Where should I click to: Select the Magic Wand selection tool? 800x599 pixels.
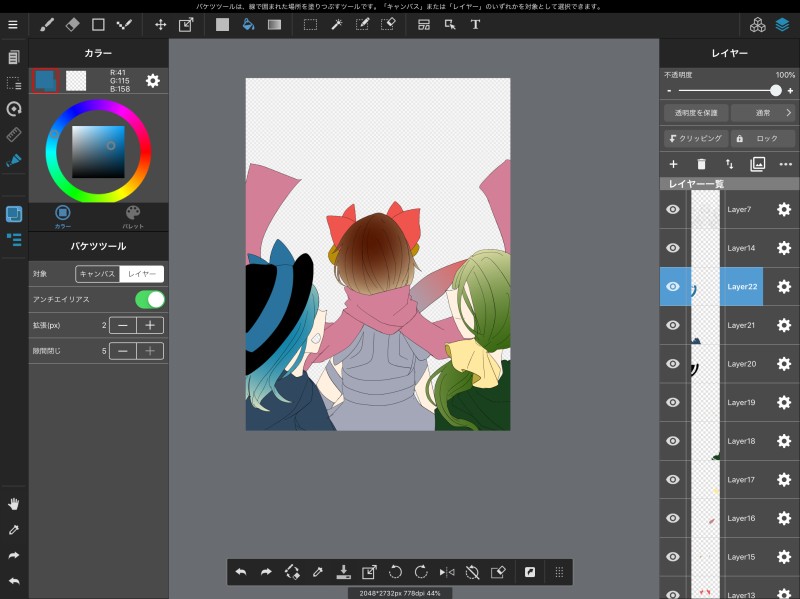(337, 24)
